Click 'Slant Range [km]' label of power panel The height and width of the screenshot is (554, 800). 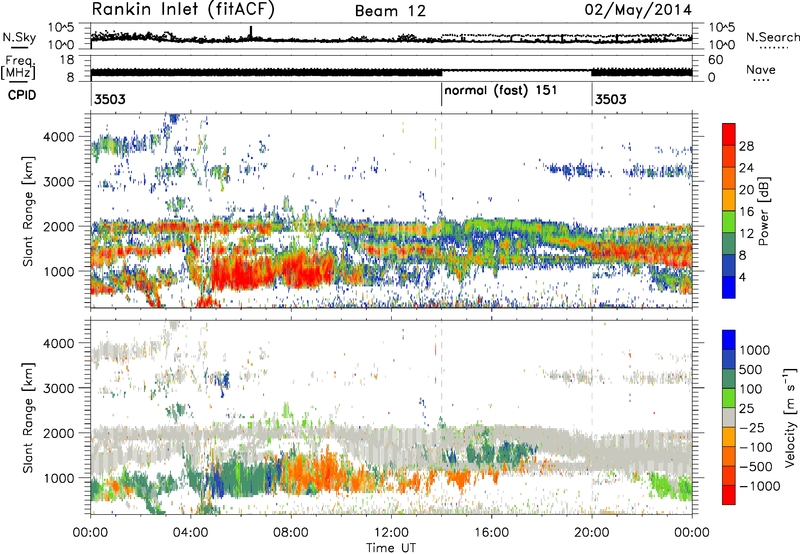pyautogui.click(x=28, y=211)
